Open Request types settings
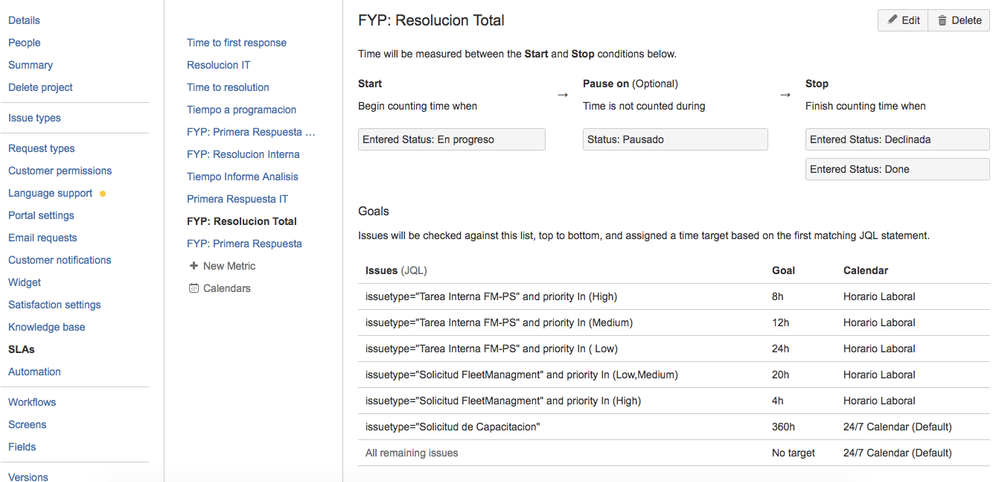 [x=41, y=148]
